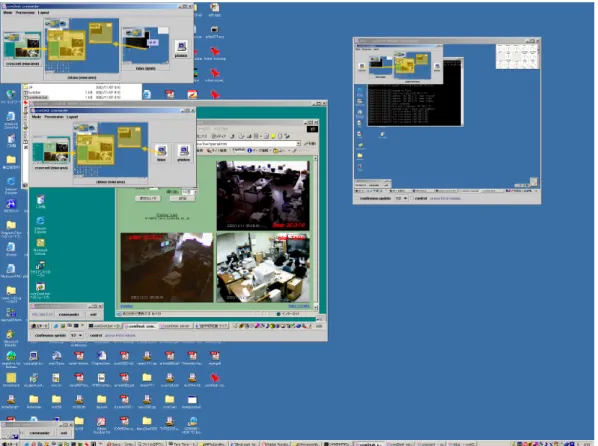Click the phaleos host icon in the inner commander window
The height and width of the screenshot is (446, 598).
pos(183,153)
